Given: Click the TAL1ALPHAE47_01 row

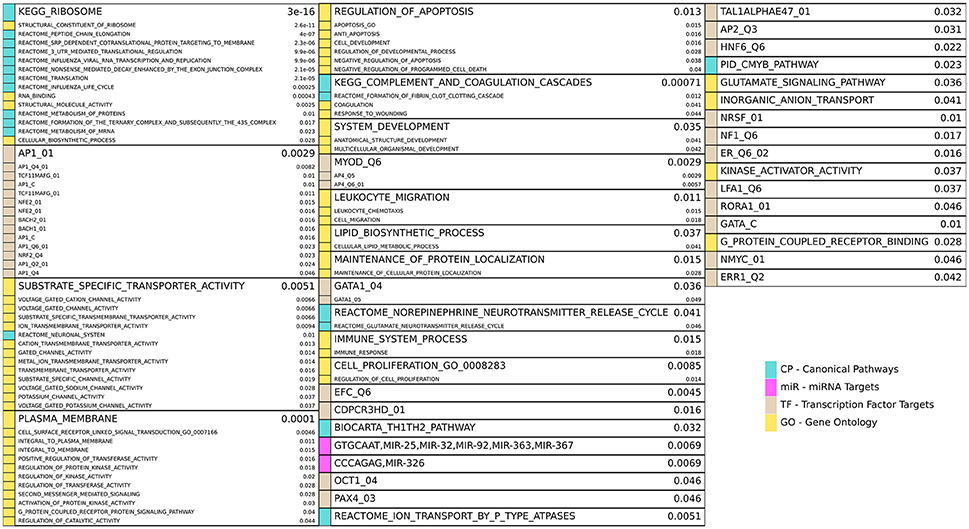Looking at the screenshot, I should (x=836, y=12).
